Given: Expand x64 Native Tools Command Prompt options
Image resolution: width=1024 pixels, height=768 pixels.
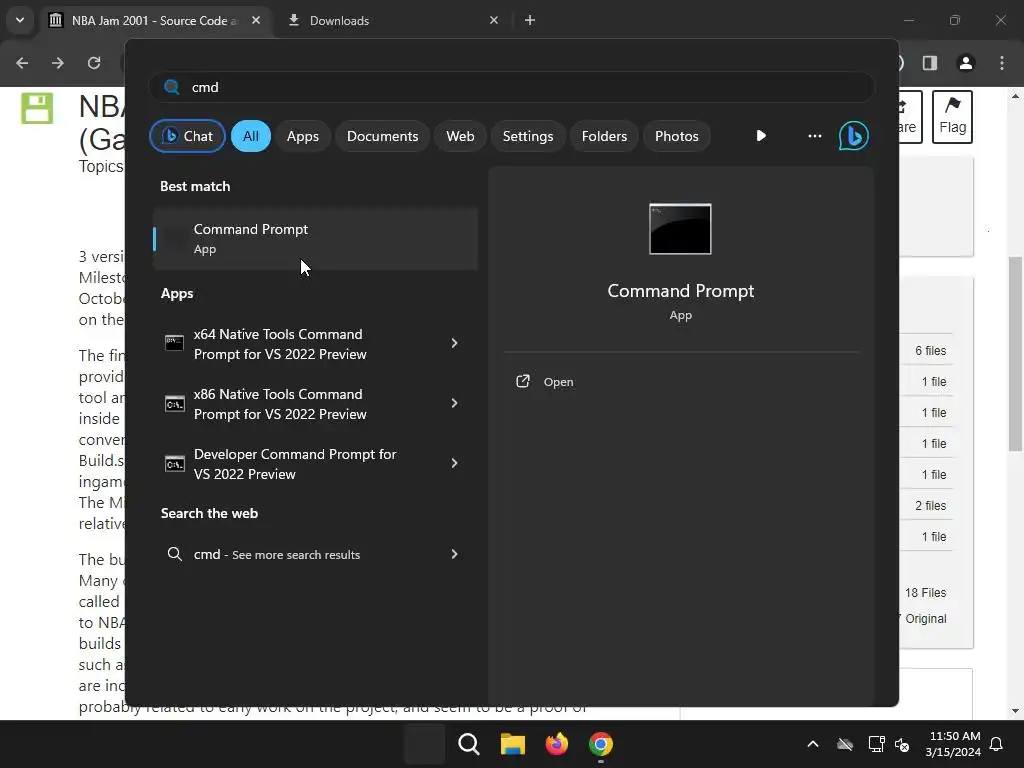Looking at the screenshot, I should click(455, 343).
